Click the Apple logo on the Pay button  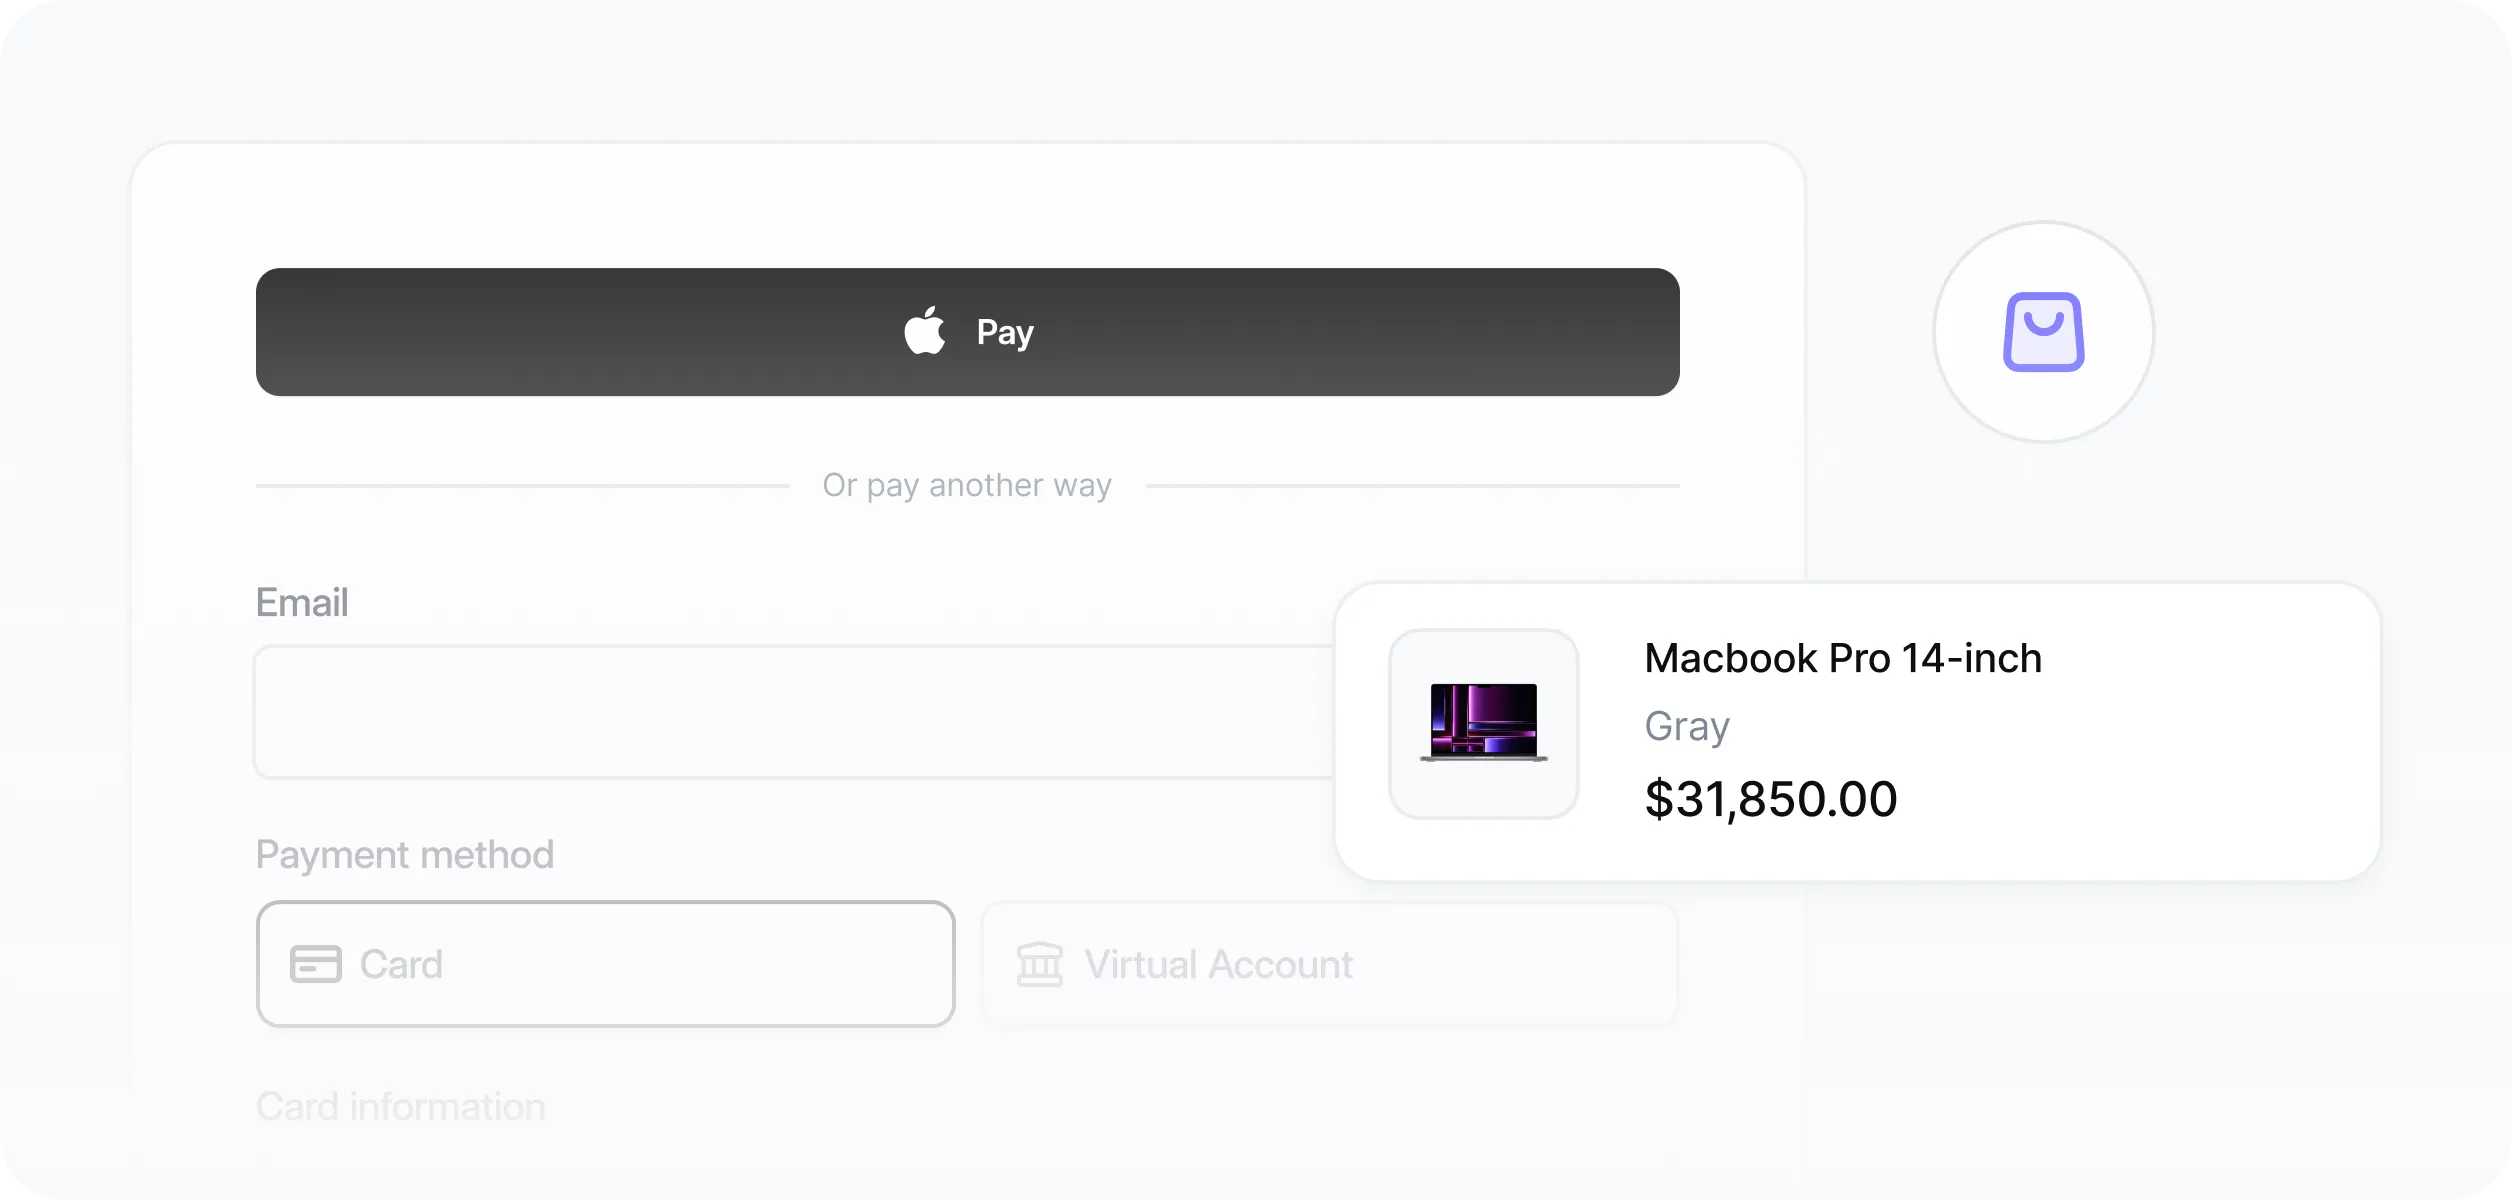[924, 331]
